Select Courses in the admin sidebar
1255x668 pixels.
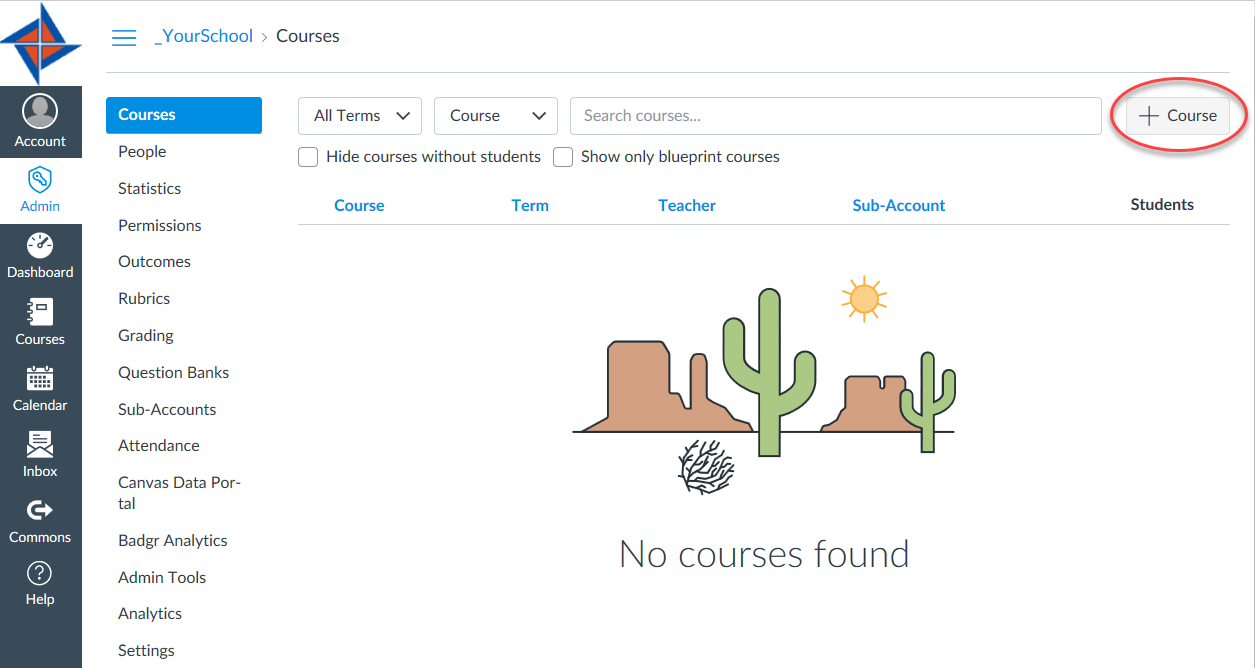pyautogui.click(x=184, y=115)
